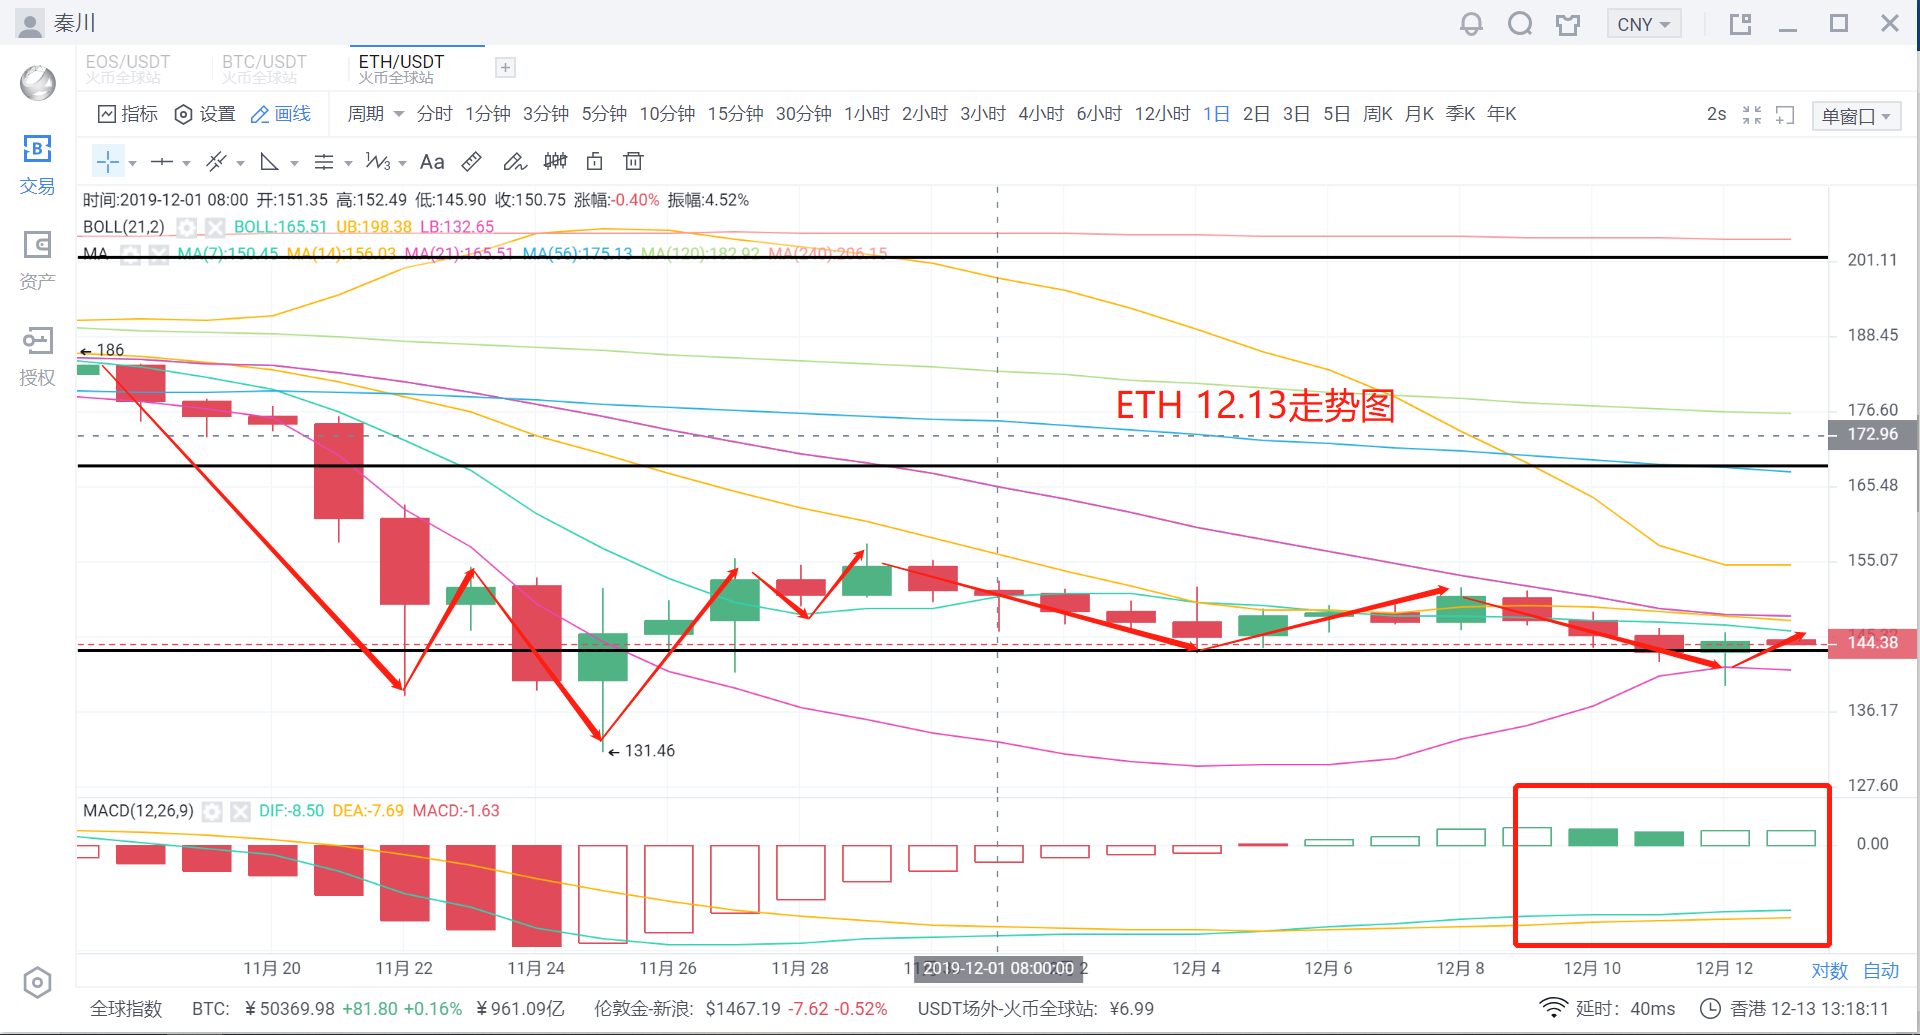1920x1035 pixels.
Task: Open the 资产 assets sidebar section
Action: [37, 261]
